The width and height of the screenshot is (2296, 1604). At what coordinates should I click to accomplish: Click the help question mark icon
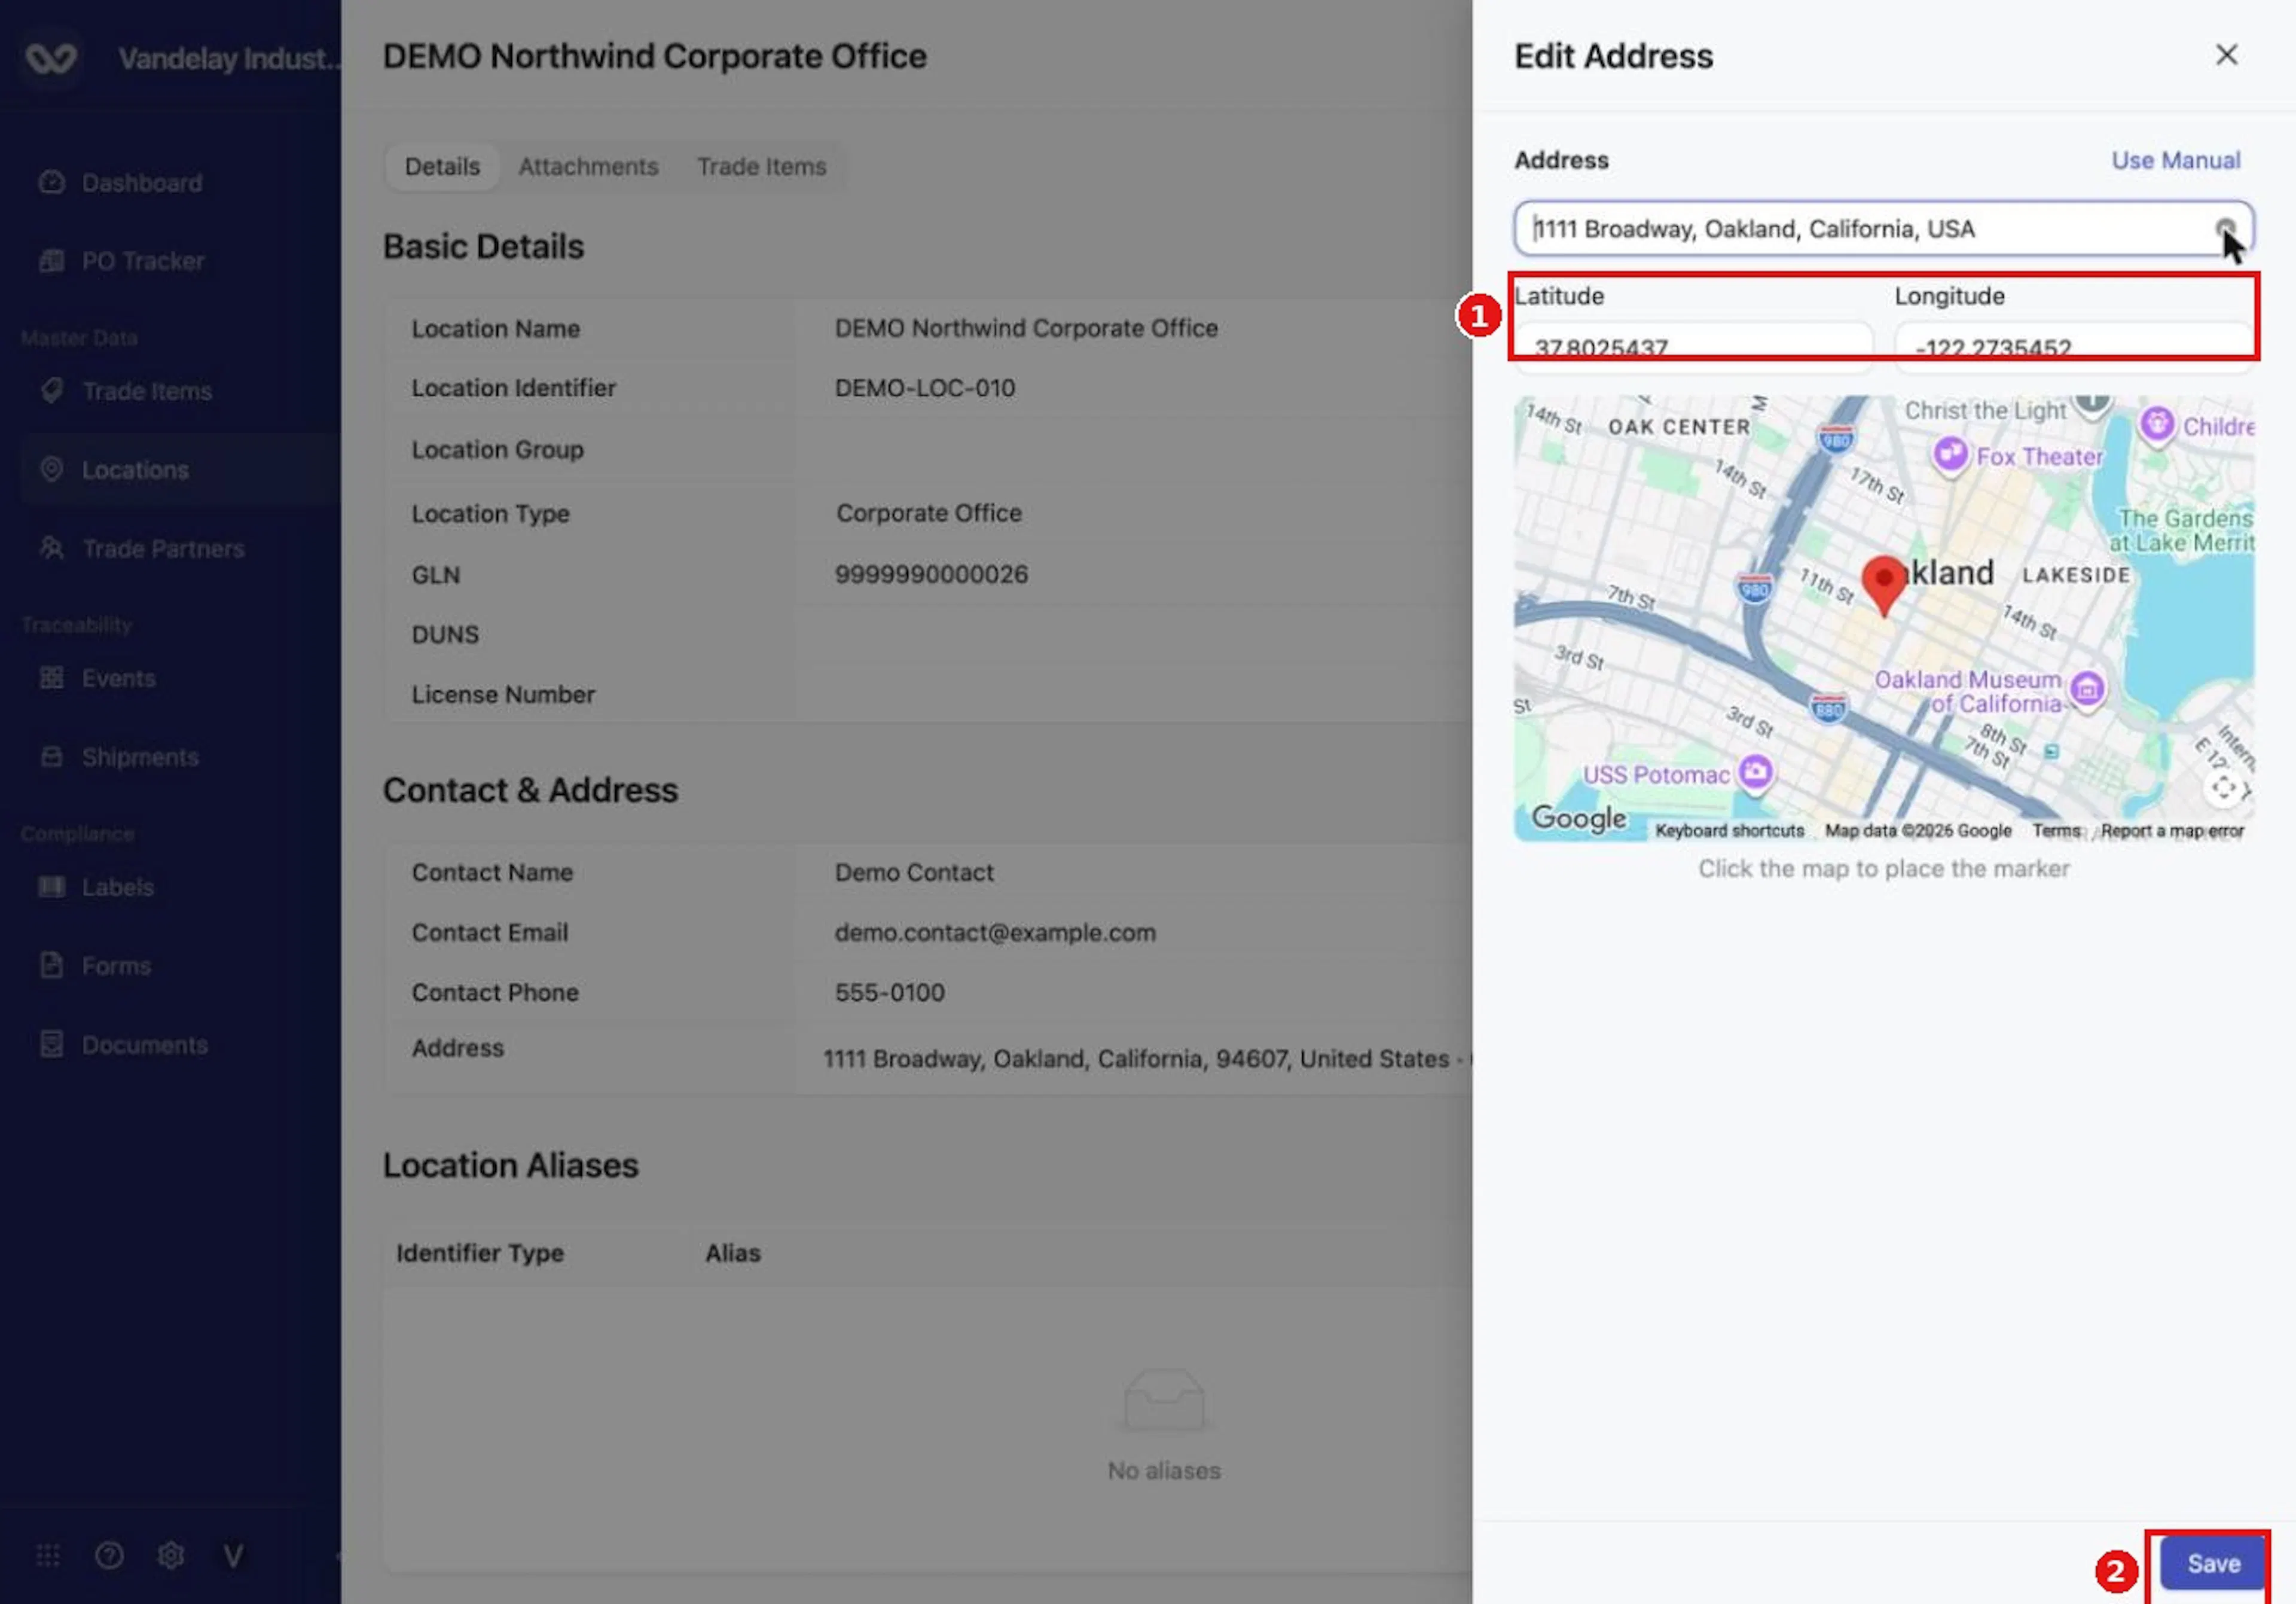(x=109, y=1555)
